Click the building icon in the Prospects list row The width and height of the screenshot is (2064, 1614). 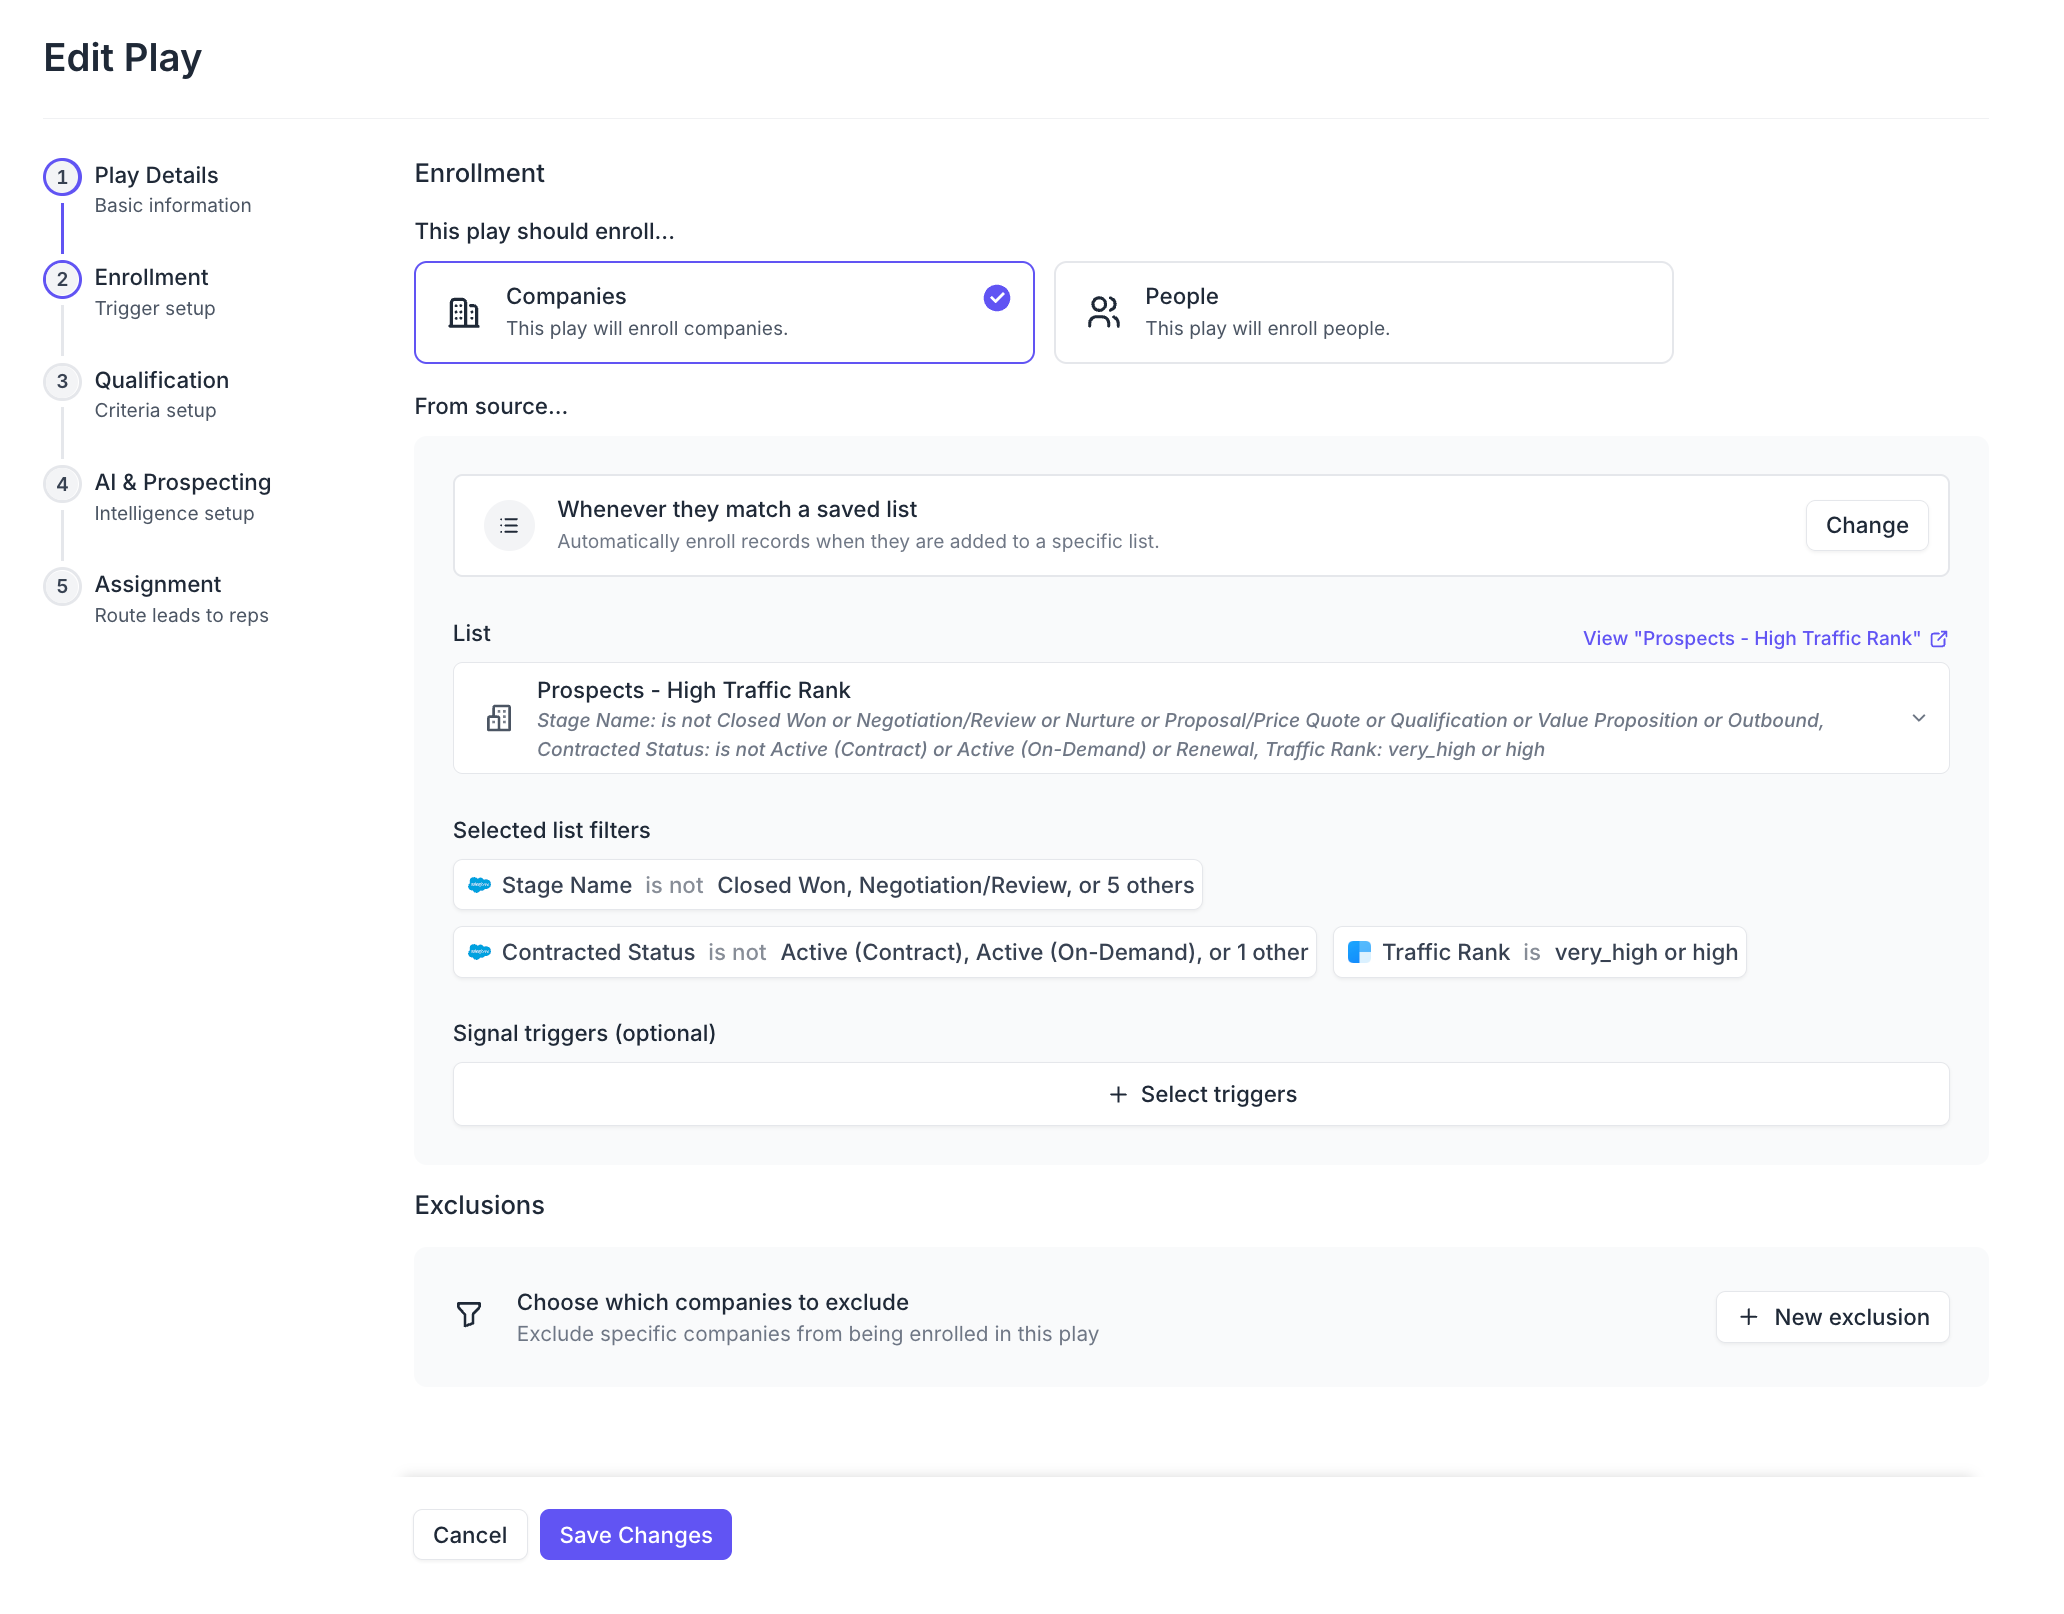[499, 718]
